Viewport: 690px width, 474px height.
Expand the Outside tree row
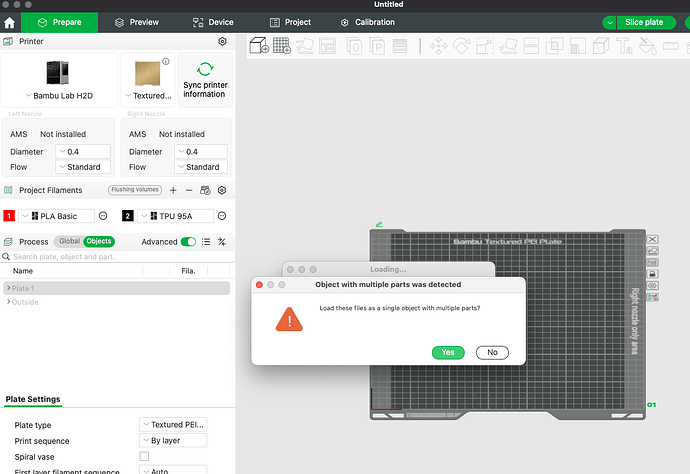(x=9, y=302)
